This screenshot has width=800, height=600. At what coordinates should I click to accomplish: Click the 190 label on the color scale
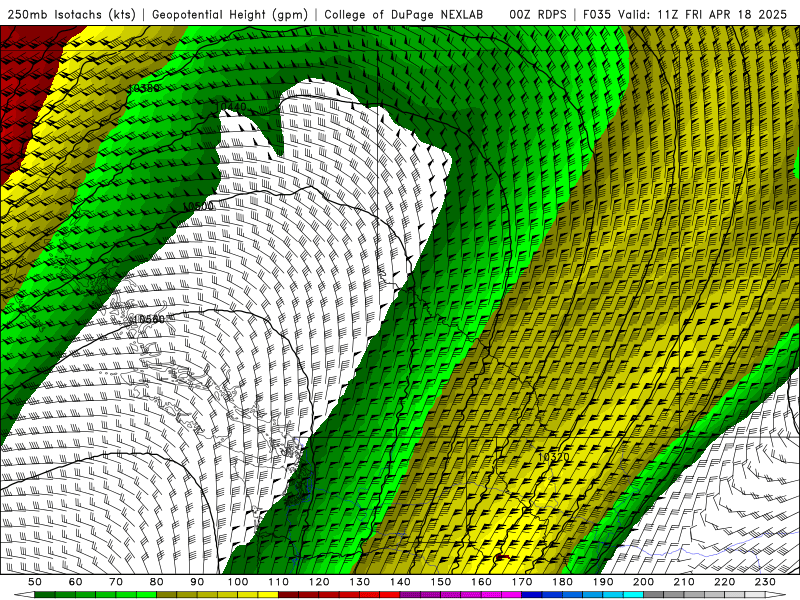[603, 582]
